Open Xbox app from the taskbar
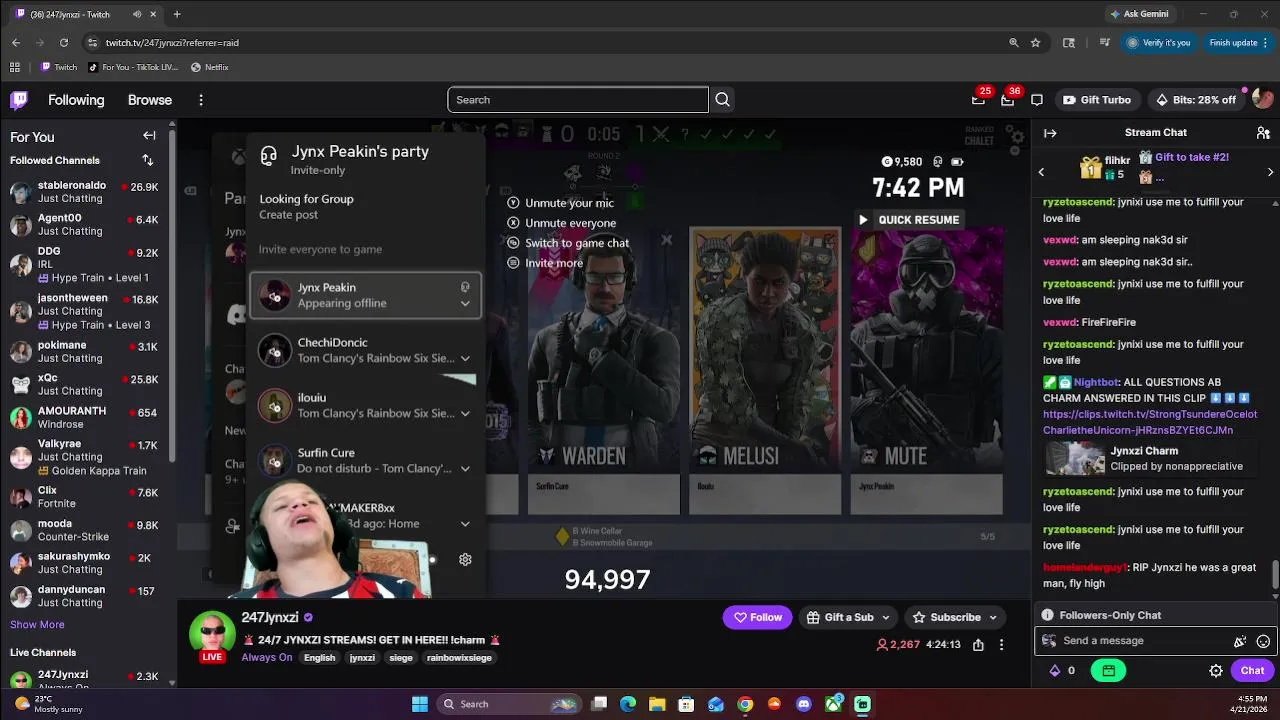 click(x=833, y=704)
